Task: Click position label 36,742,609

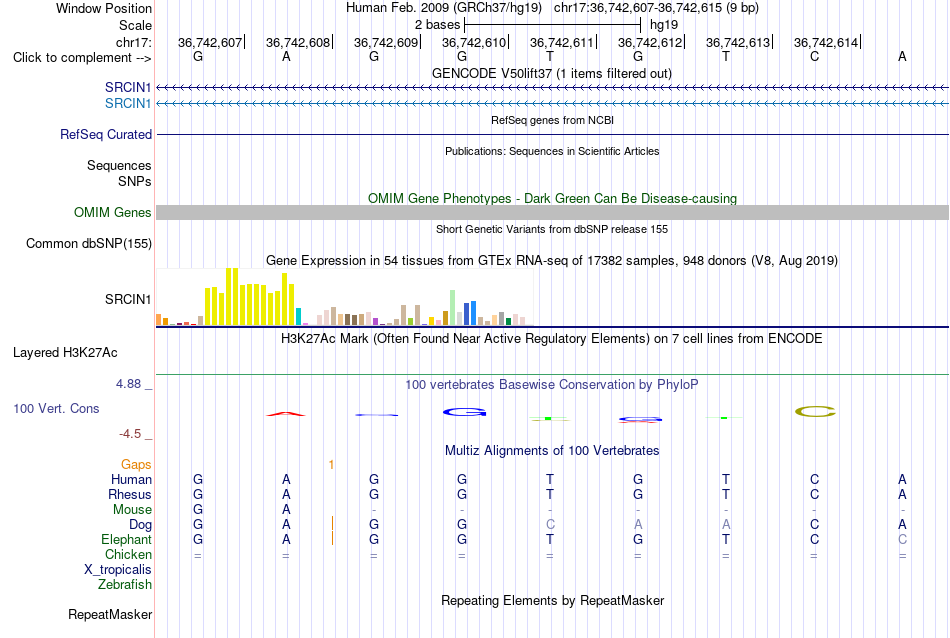Action: point(386,42)
